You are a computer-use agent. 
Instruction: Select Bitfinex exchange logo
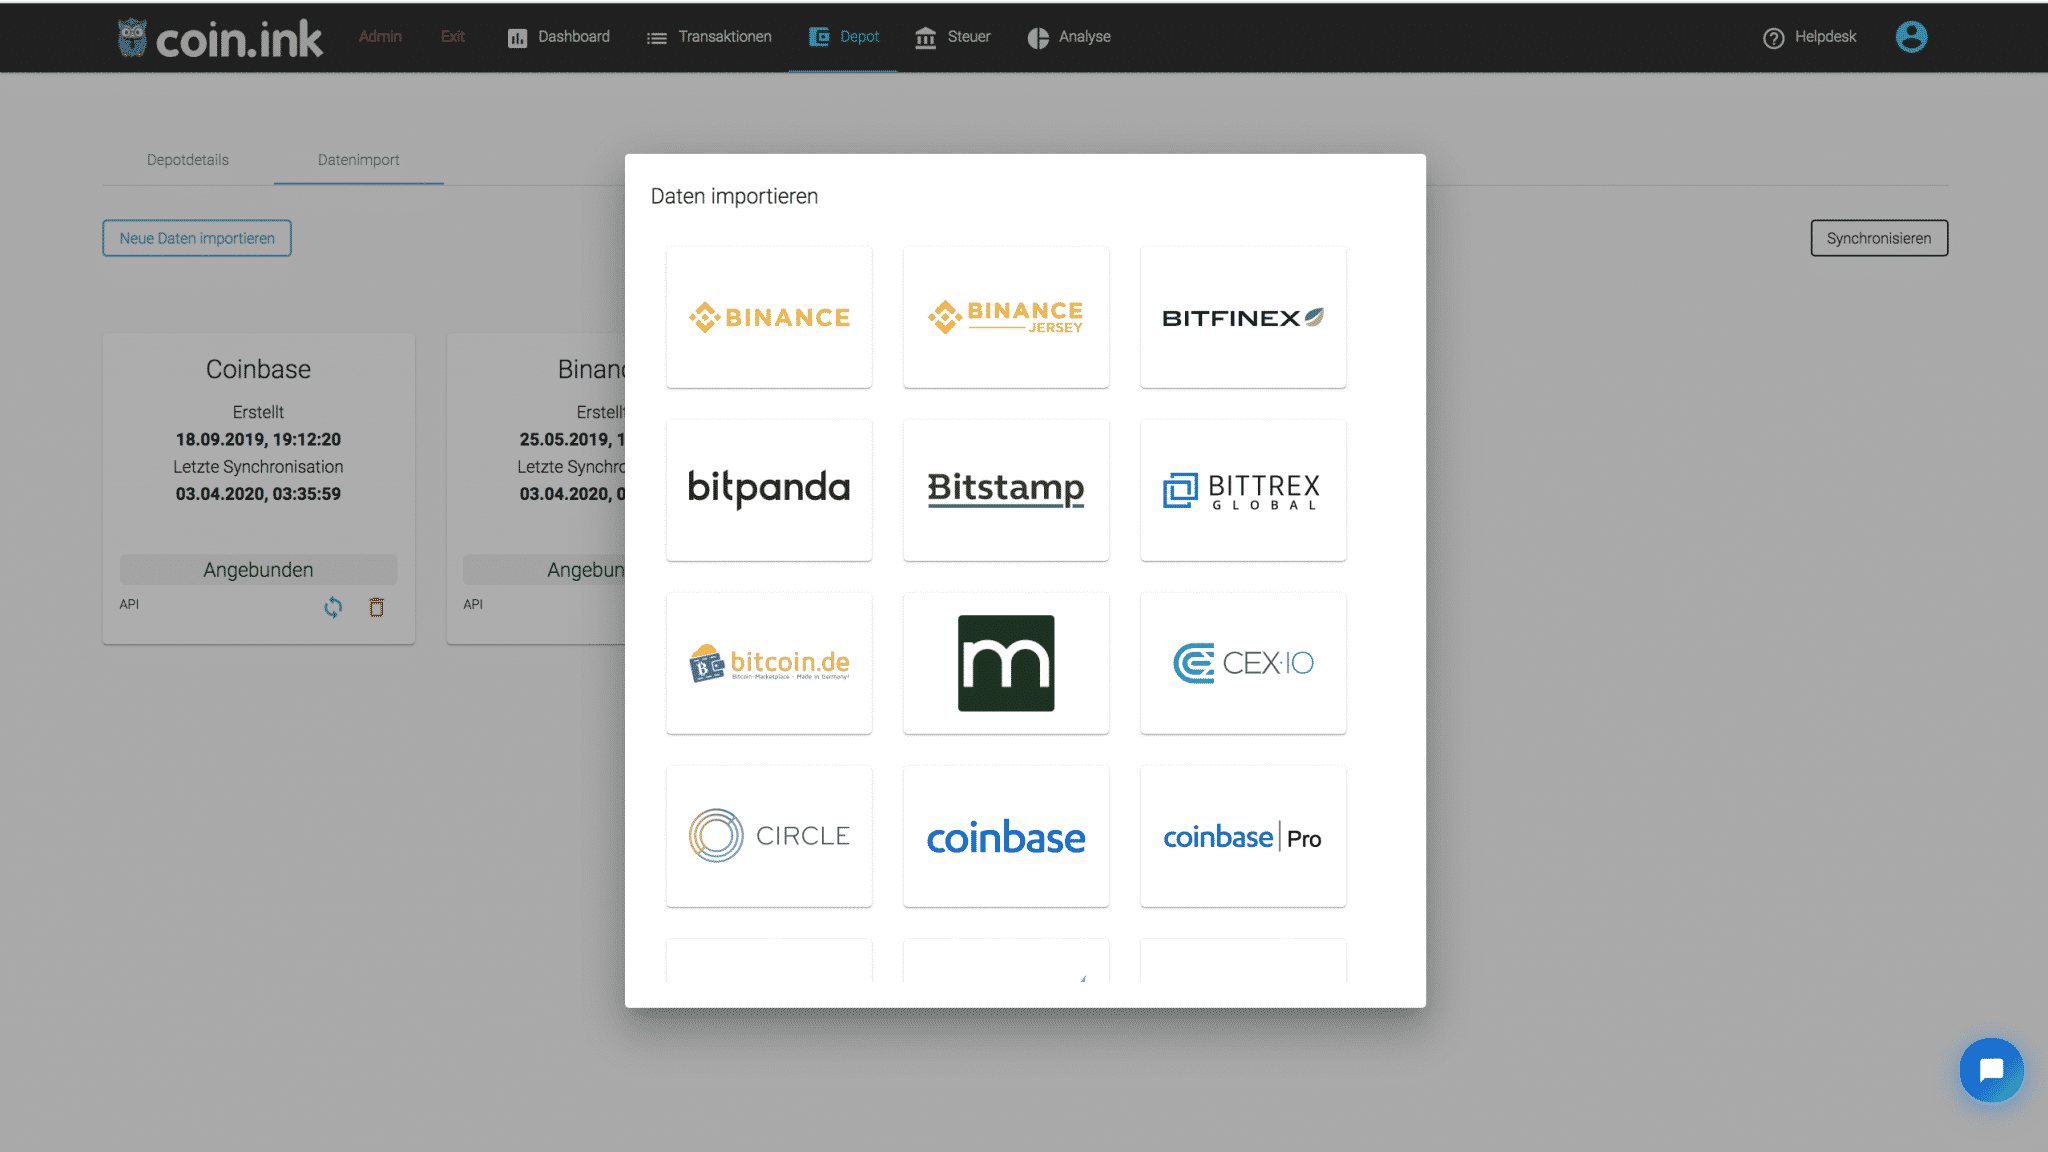click(x=1243, y=317)
